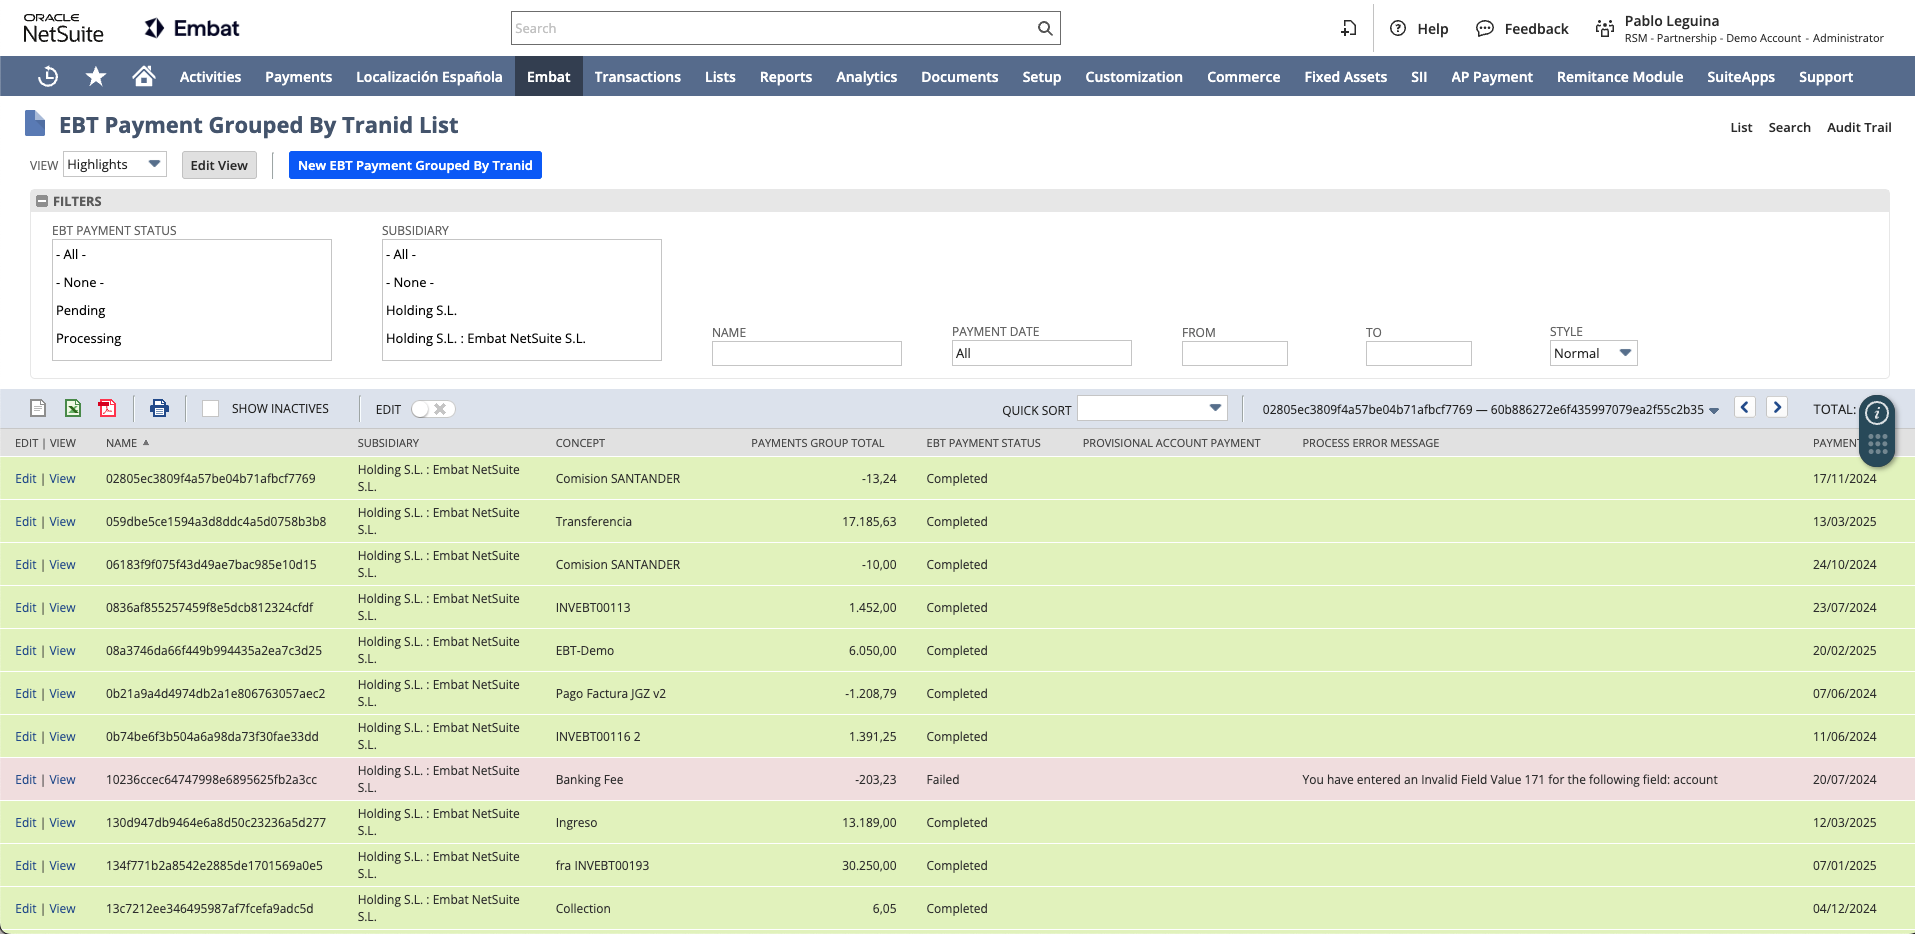Open the Quick Sort dropdown

coord(1152,408)
